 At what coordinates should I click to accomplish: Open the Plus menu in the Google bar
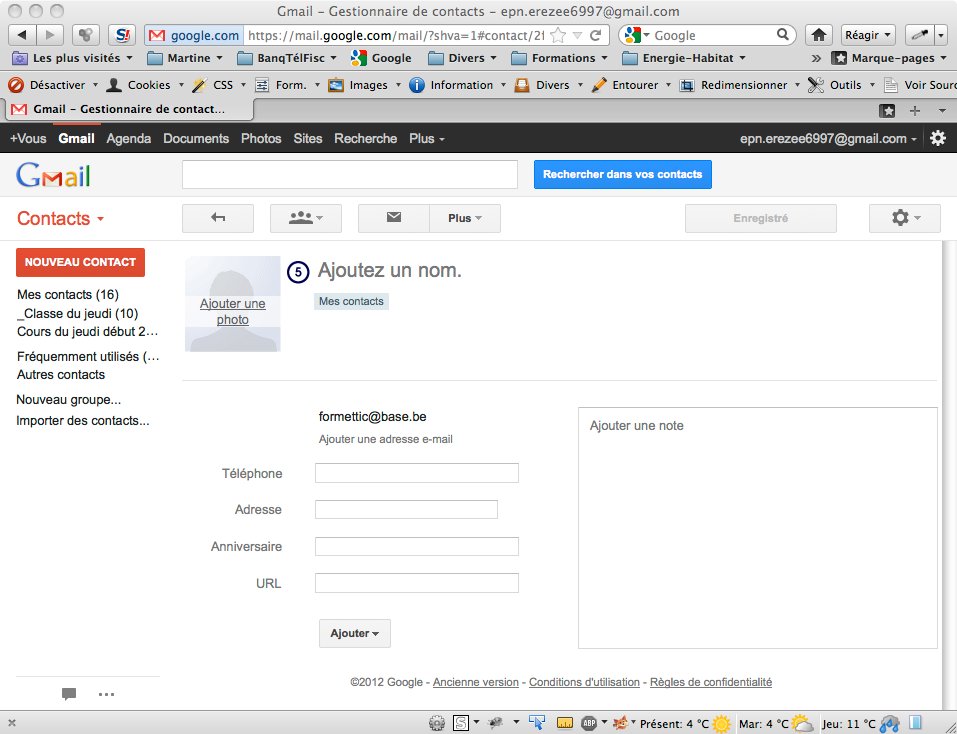[x=427, y=139]
